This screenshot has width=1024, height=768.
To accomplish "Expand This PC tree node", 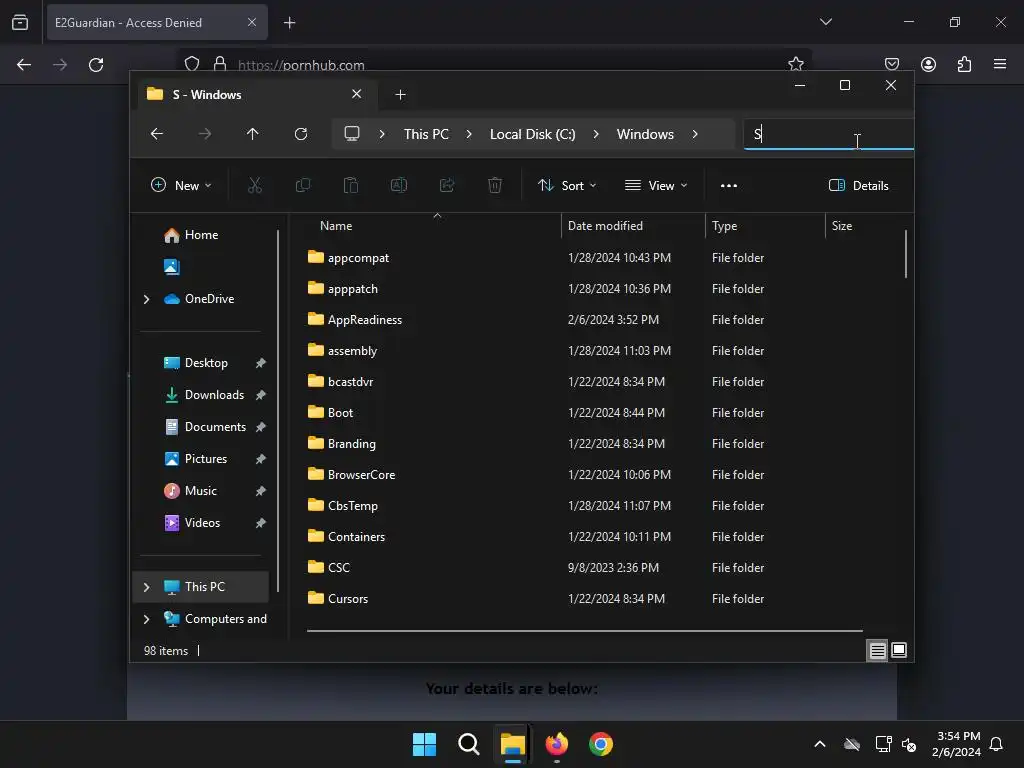I will 146,587.
